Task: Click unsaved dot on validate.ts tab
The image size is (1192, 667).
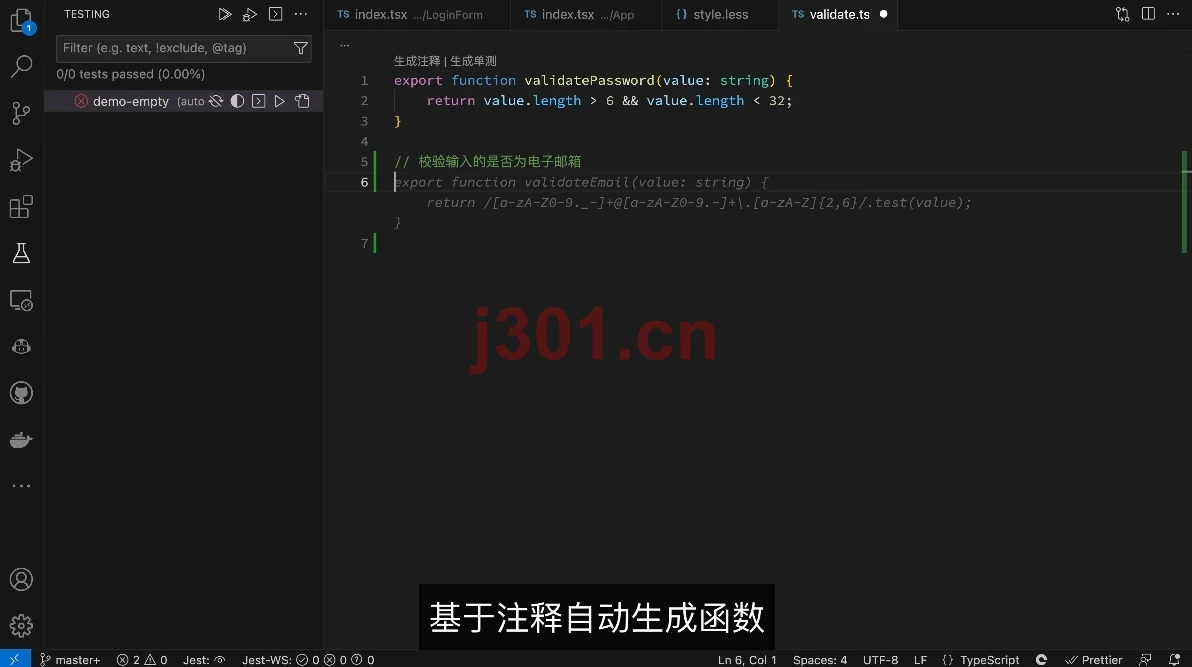Action: [x=883, y=14]
